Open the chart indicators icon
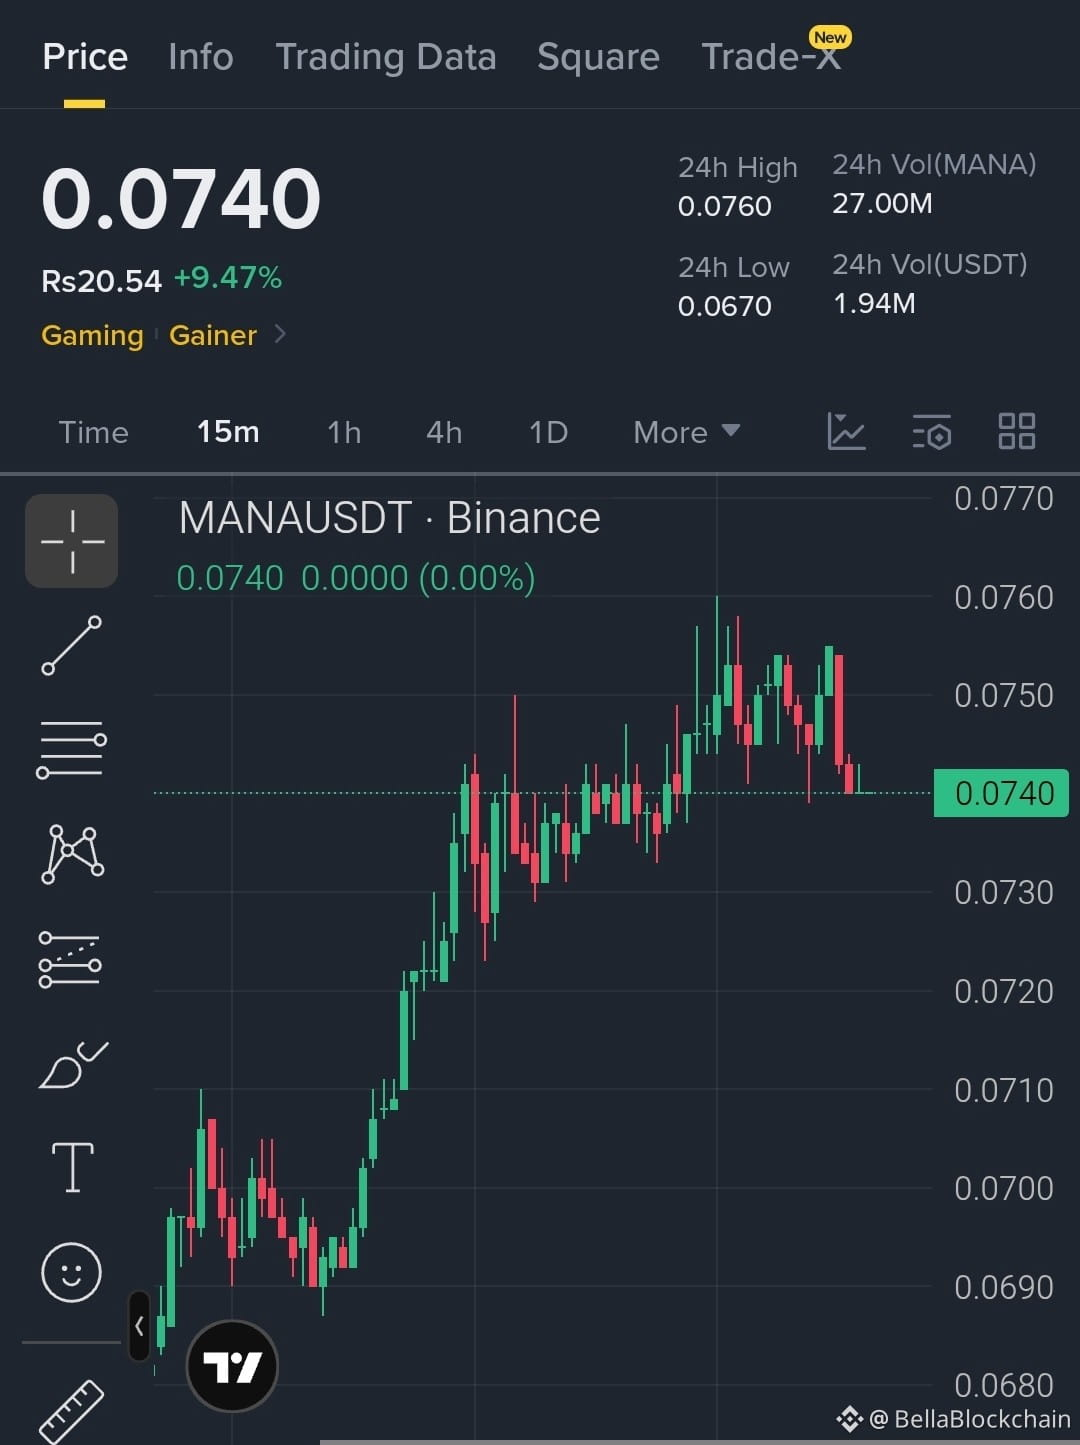Image resolution: width=1080 pixels, height=1445 pixels. (x=846, y=431)
